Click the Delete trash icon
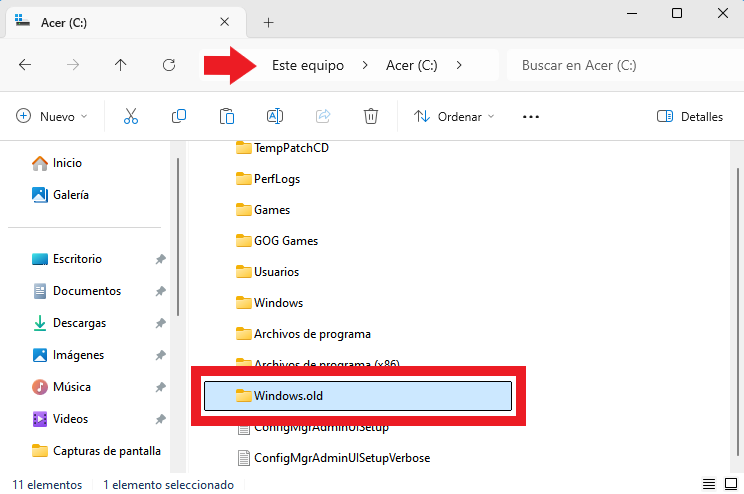The width and height of the screenshot is (744, 494). (371, 116)
